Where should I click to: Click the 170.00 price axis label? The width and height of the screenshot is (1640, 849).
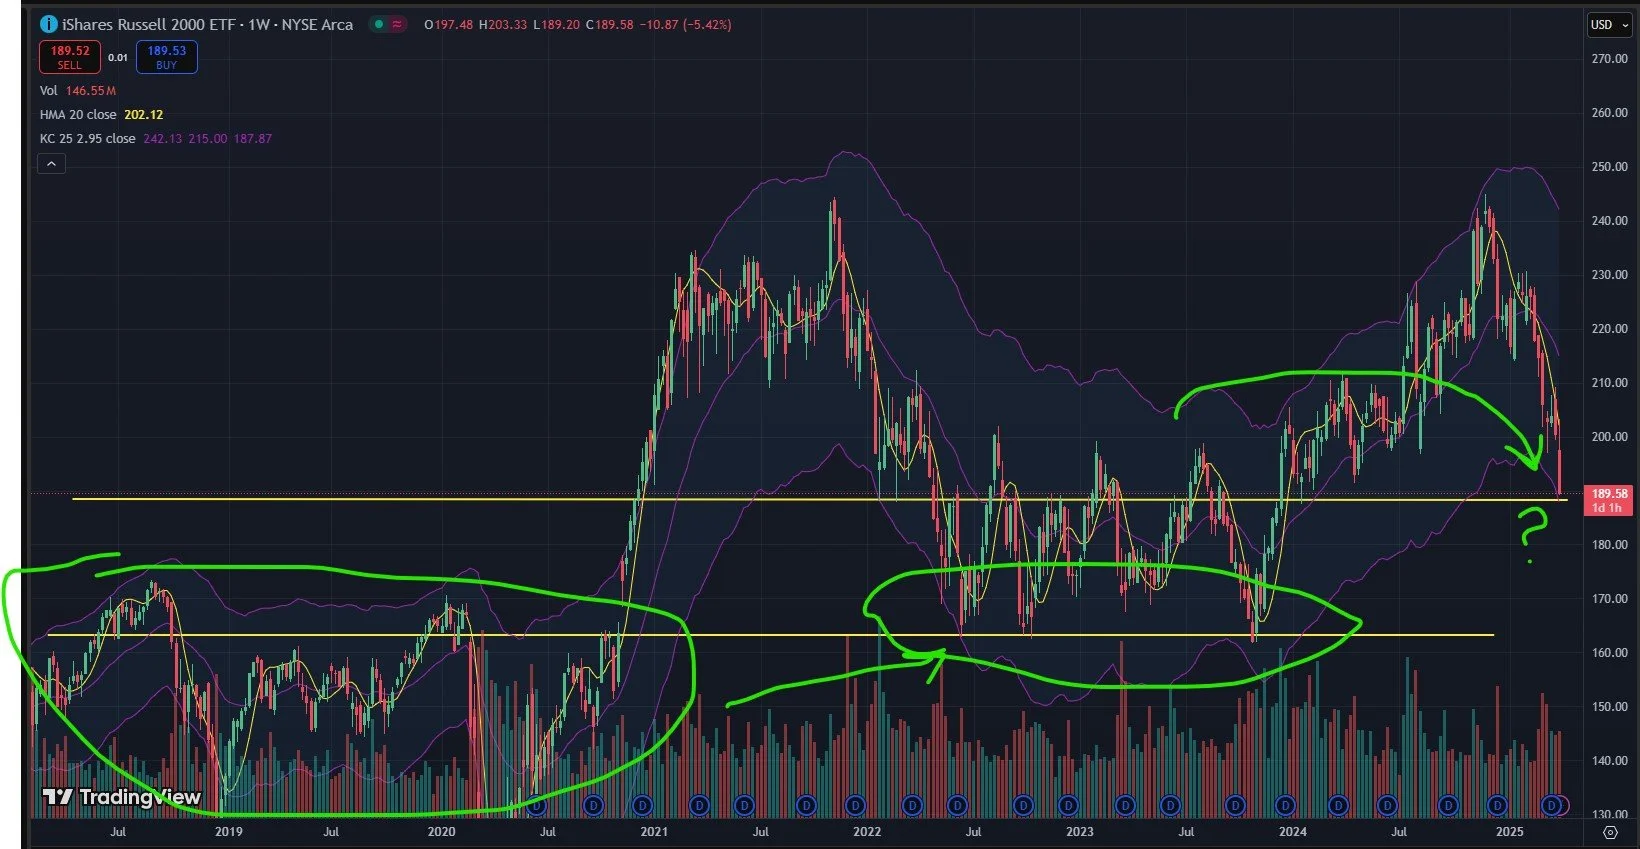coord(1609,599)
